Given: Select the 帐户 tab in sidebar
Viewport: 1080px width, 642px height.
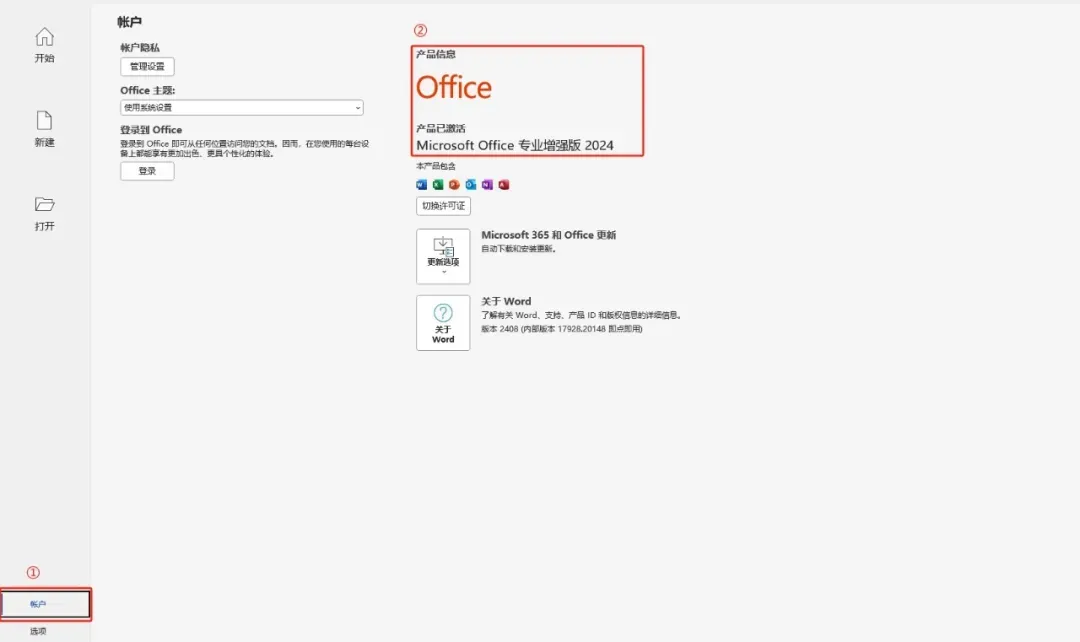Looking at the screenshot, I should coord(45,604).
